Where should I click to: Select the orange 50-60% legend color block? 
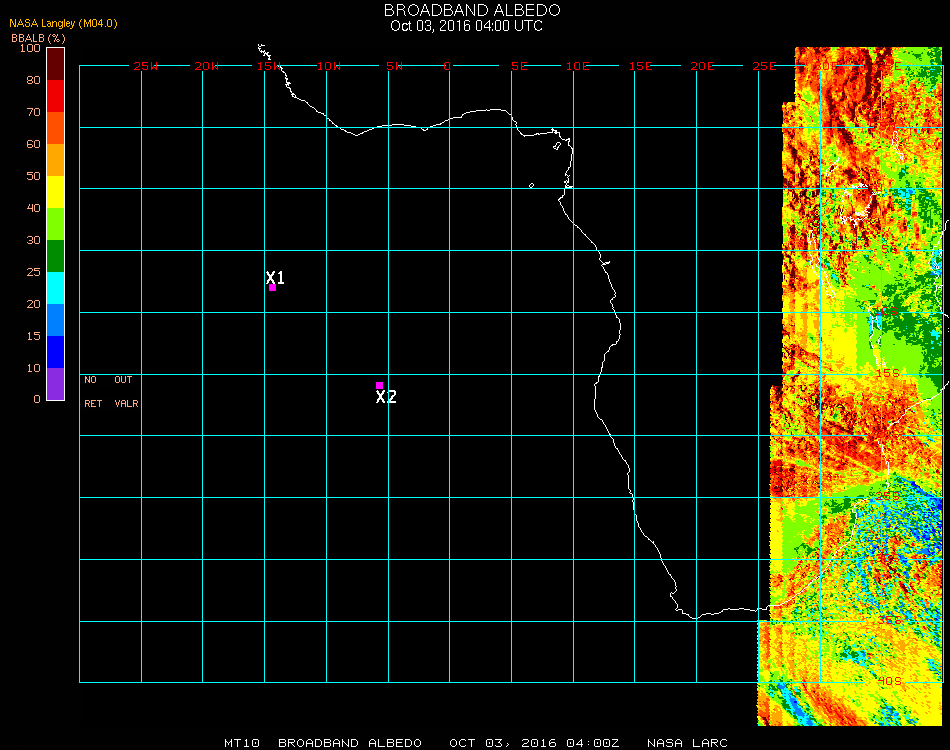[55, 160]
